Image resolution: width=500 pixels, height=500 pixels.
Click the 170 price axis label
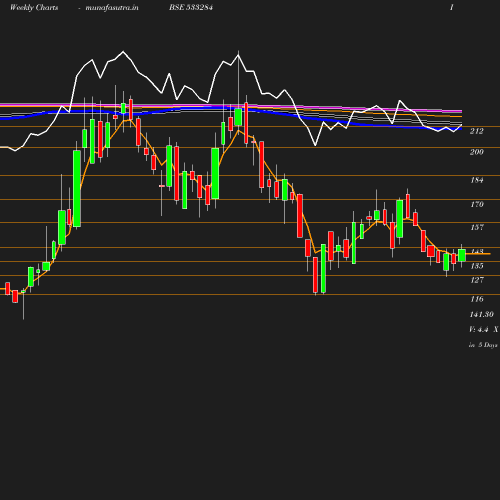[477, 204]
